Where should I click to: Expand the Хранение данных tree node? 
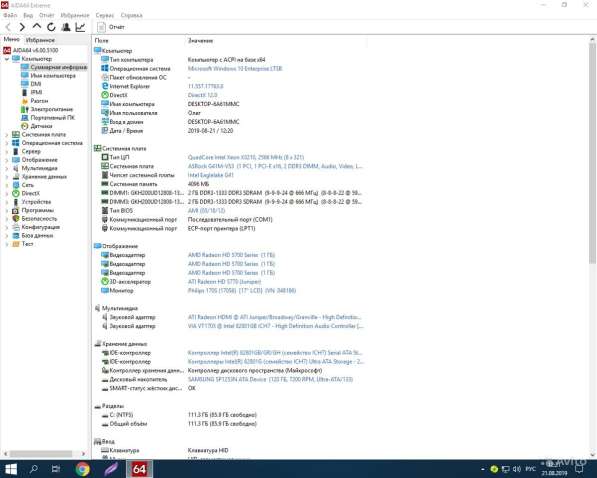6,176
